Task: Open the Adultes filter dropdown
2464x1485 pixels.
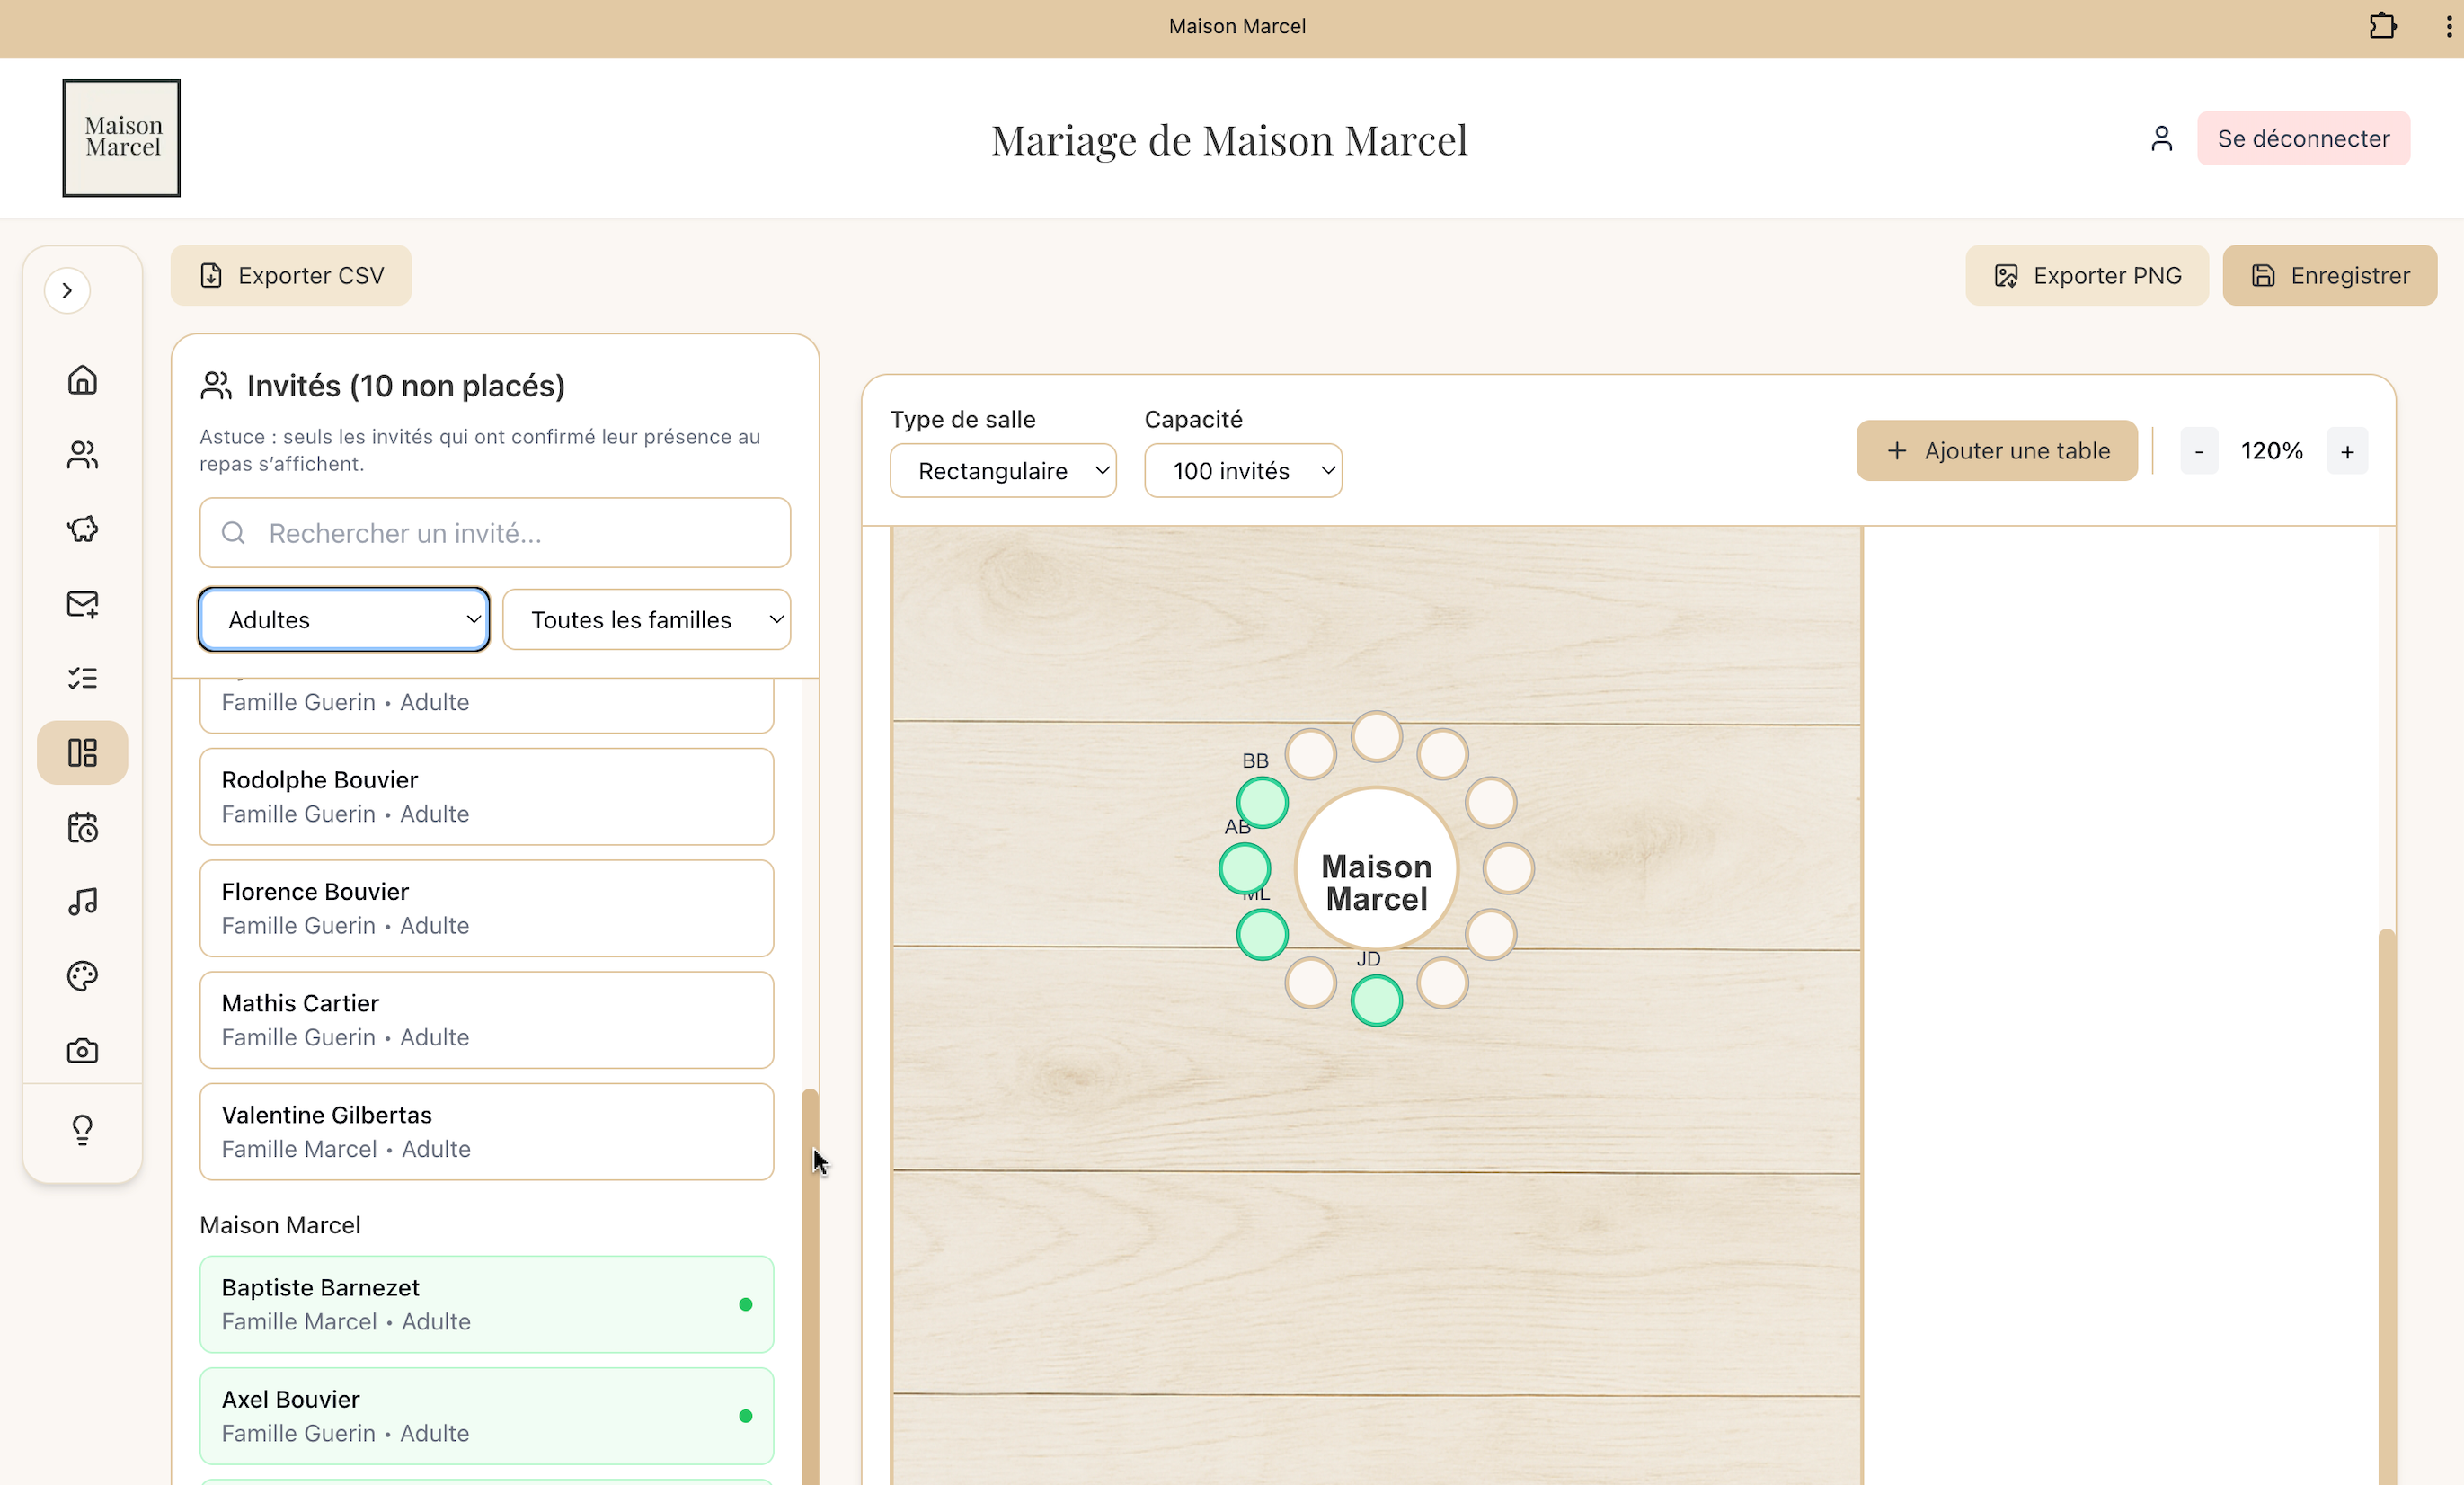Action: click(344, 620)
